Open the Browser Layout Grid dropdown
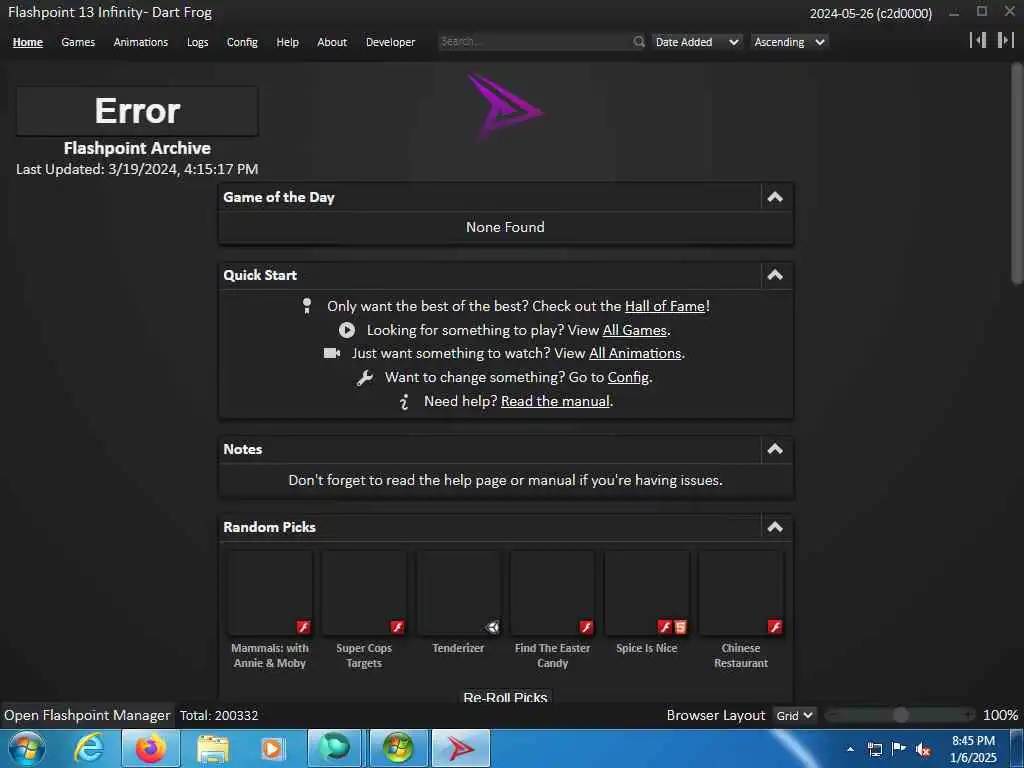Image resolution: width=1024 pixels, height=768 pixels. pyautogui.click(x=794, y=716)
